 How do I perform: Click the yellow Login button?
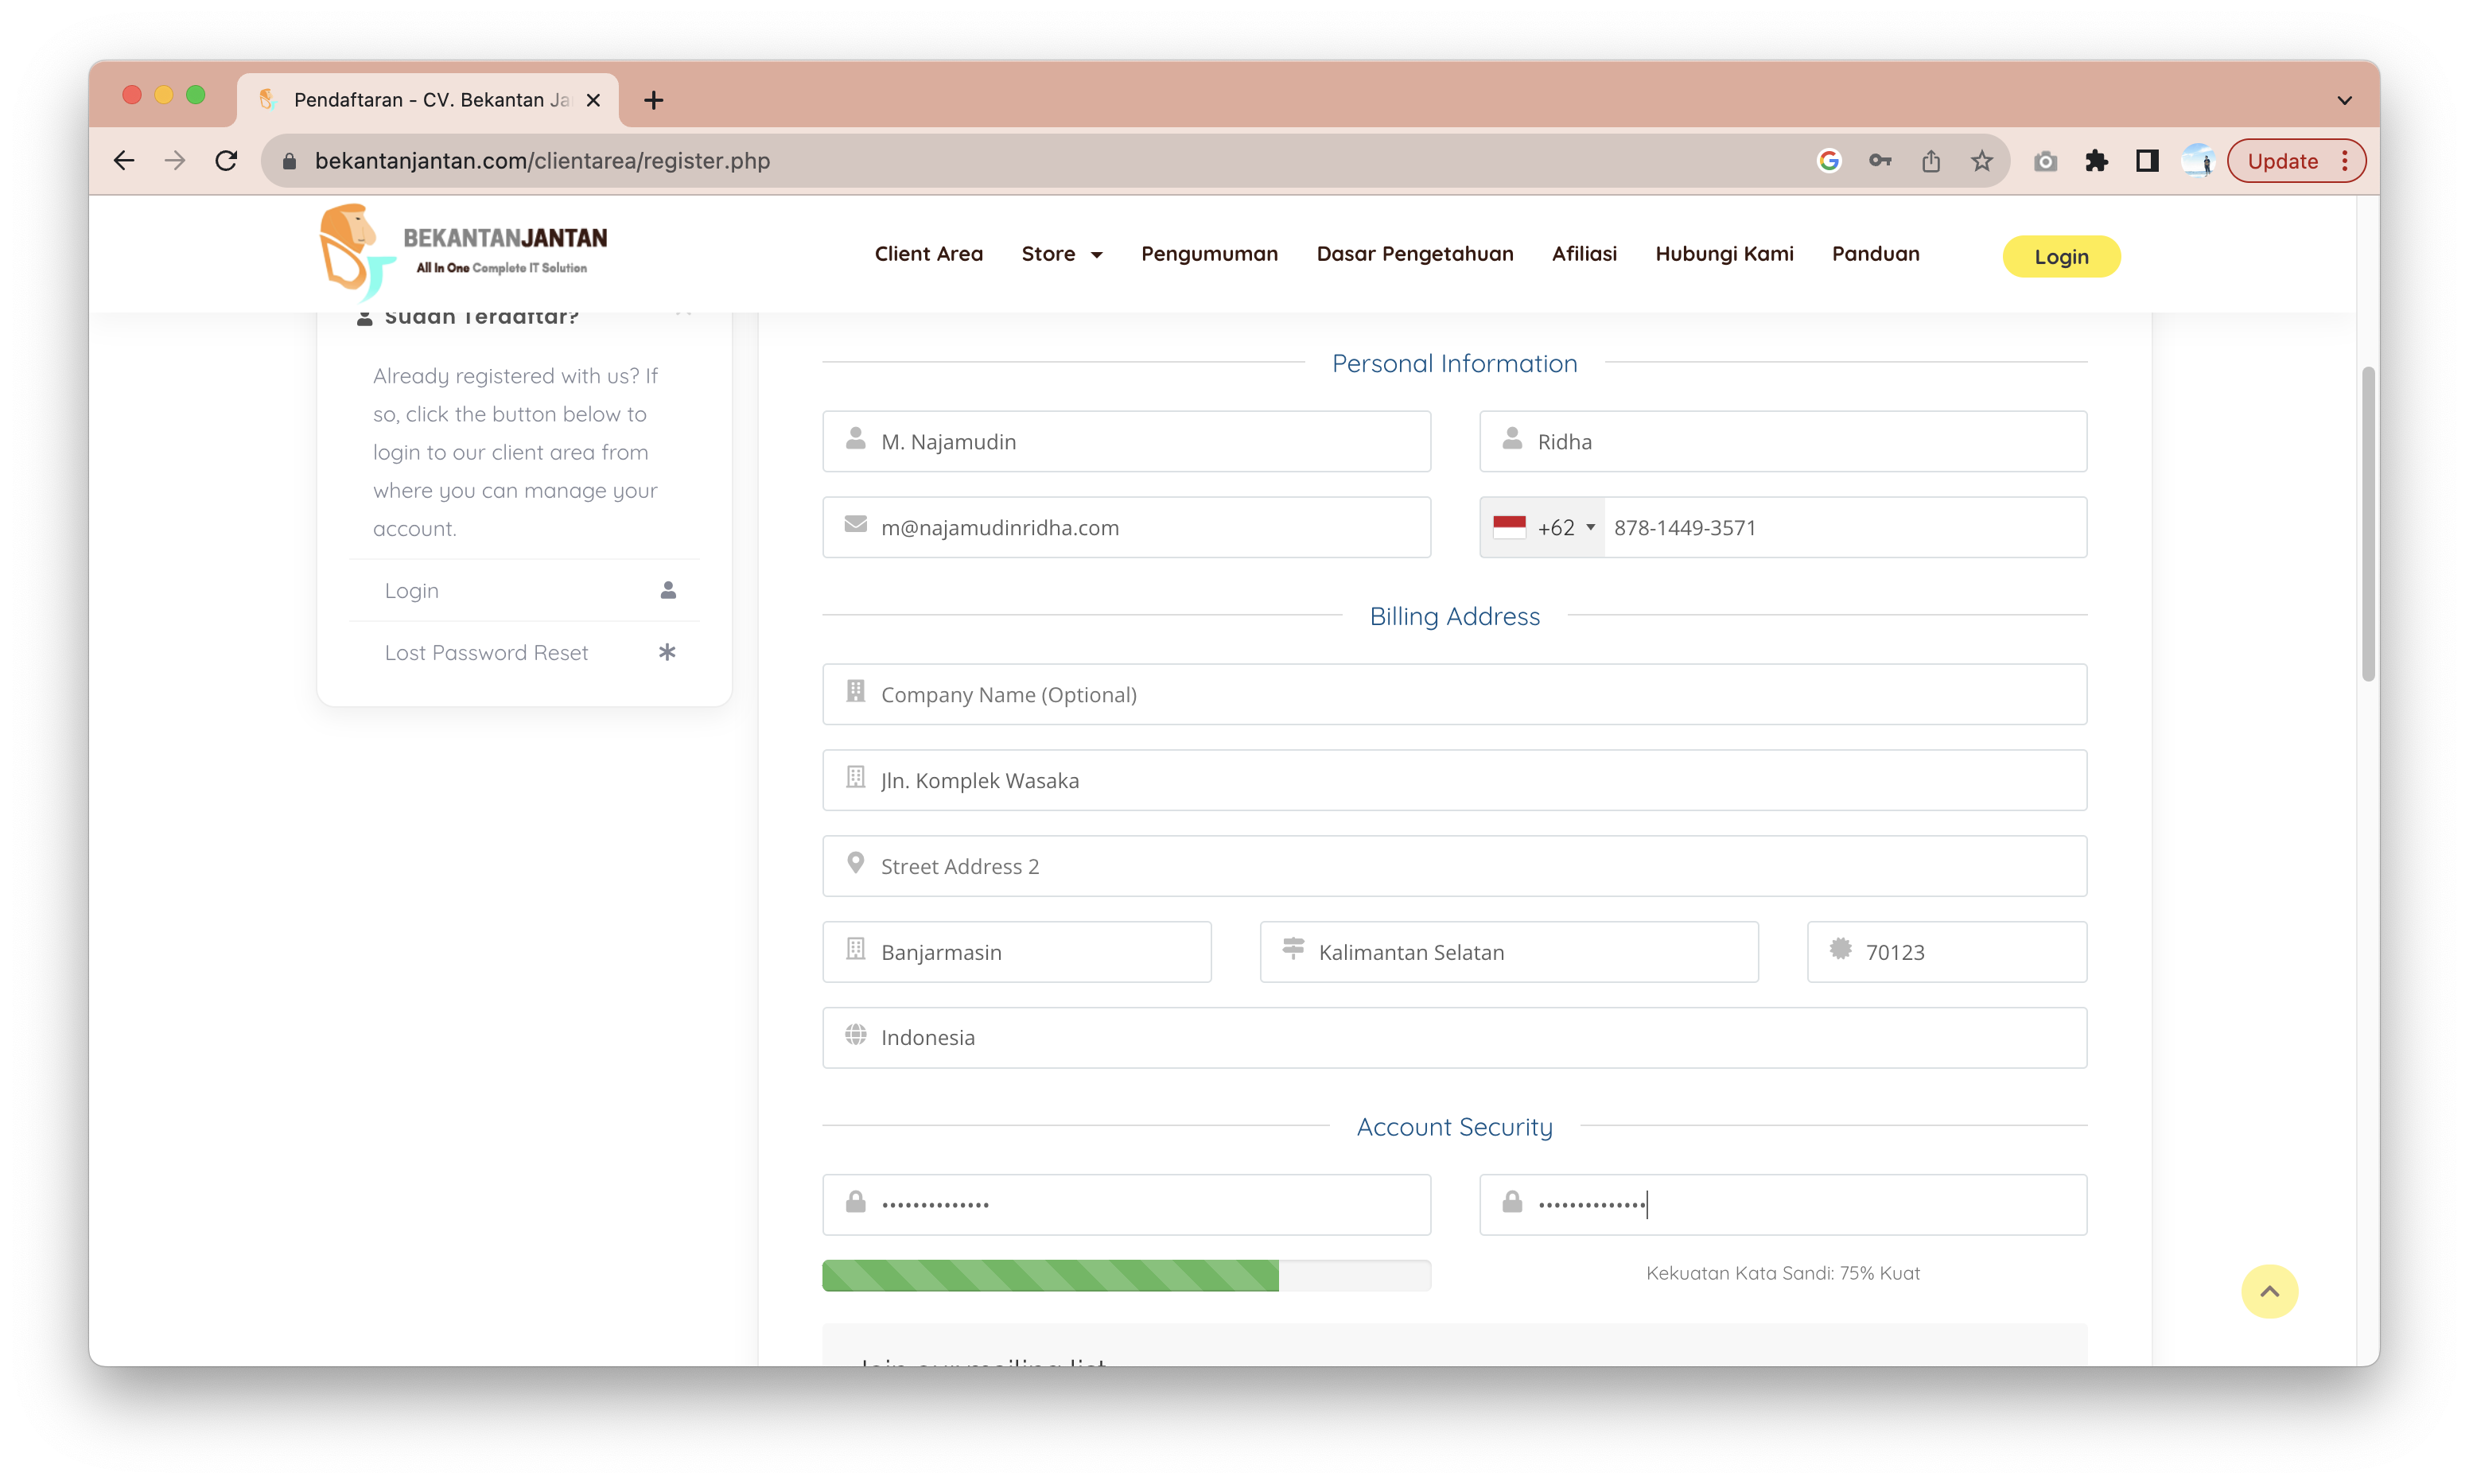click(2060, 257)
